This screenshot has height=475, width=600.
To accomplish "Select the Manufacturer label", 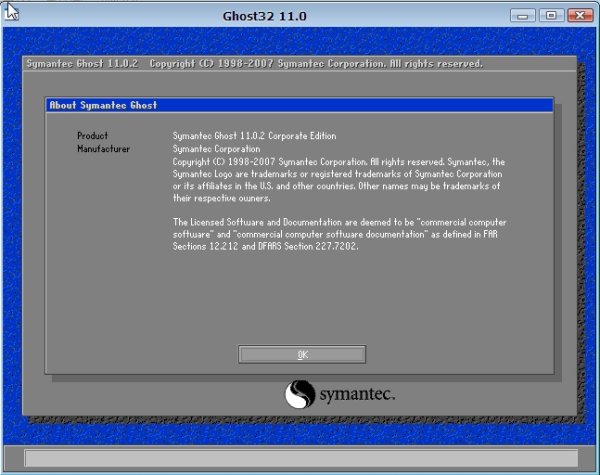I will coord(103,149).
